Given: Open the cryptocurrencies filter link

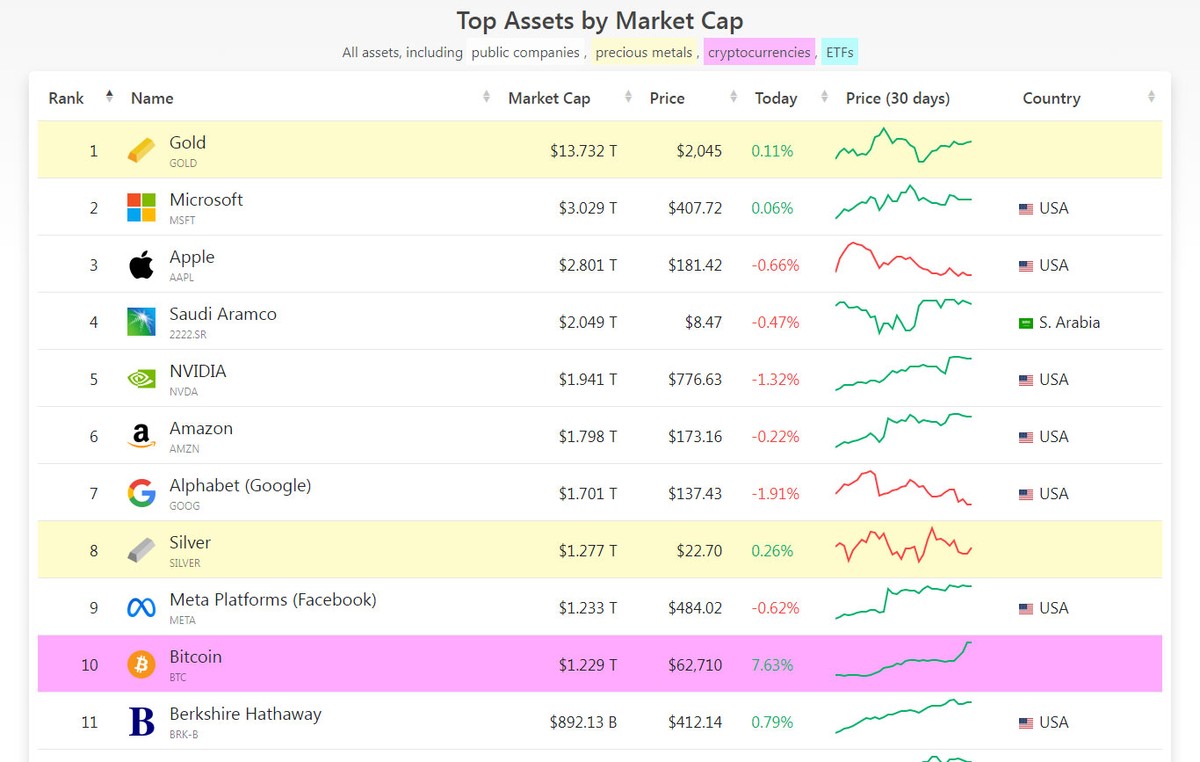Looking at the screenshot, I should (757, 51).
